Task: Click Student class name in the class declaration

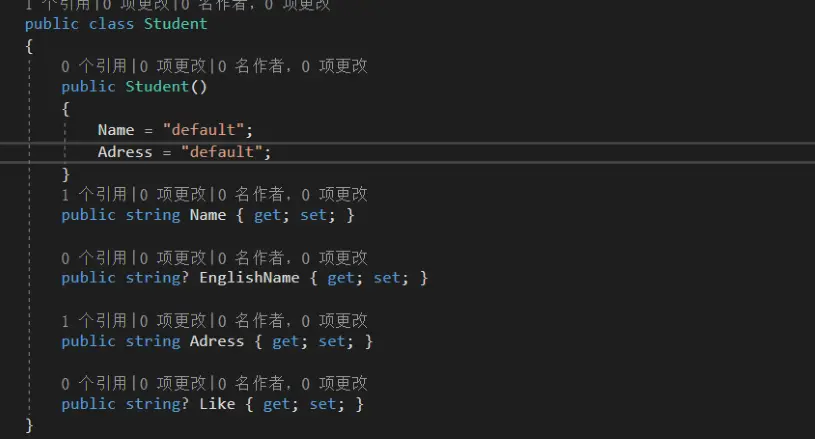Action: (176, 23)
